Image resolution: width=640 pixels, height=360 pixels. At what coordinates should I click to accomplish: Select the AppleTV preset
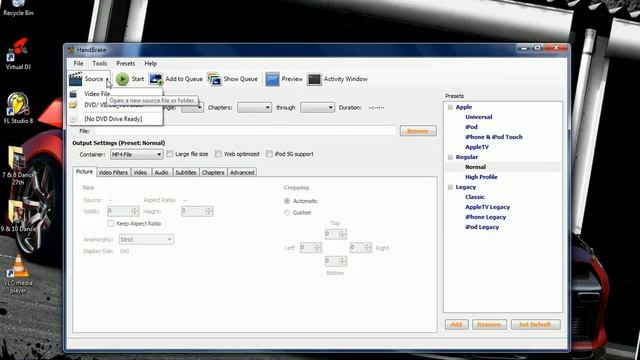pos(477,147)
